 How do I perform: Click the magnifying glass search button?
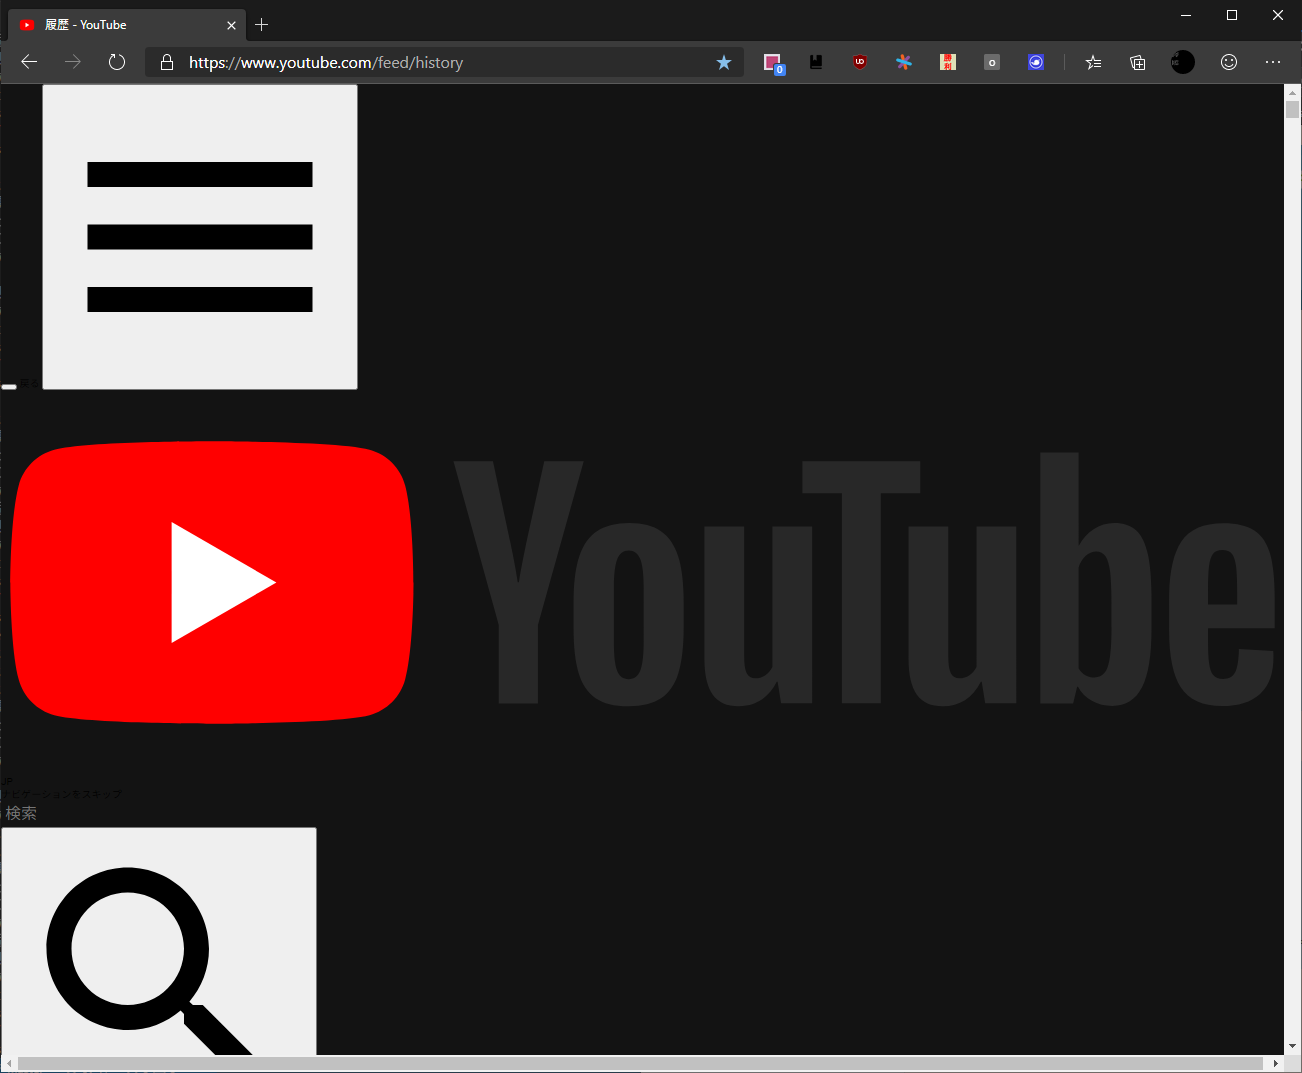click(x=159, y=942)
